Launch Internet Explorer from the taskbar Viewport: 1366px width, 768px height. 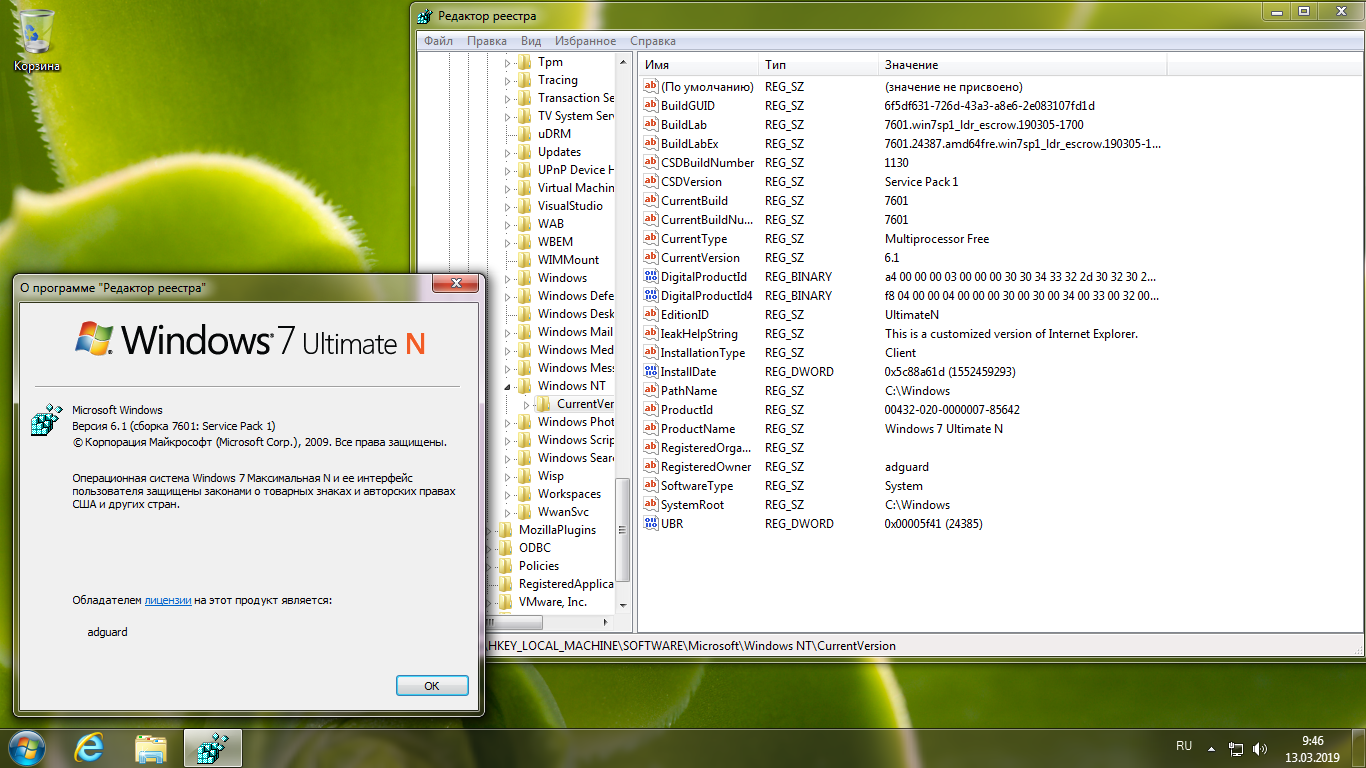click(90, 747)
